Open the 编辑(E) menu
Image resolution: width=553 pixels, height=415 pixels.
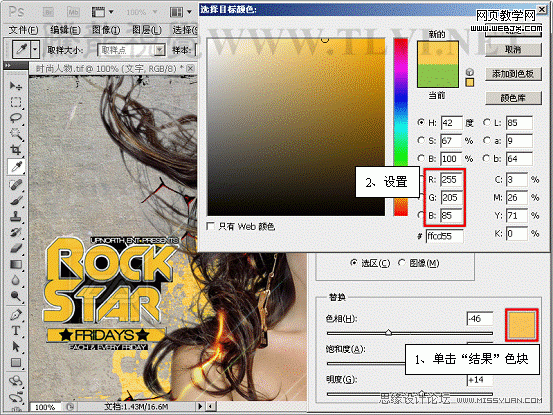click(65, 30)
